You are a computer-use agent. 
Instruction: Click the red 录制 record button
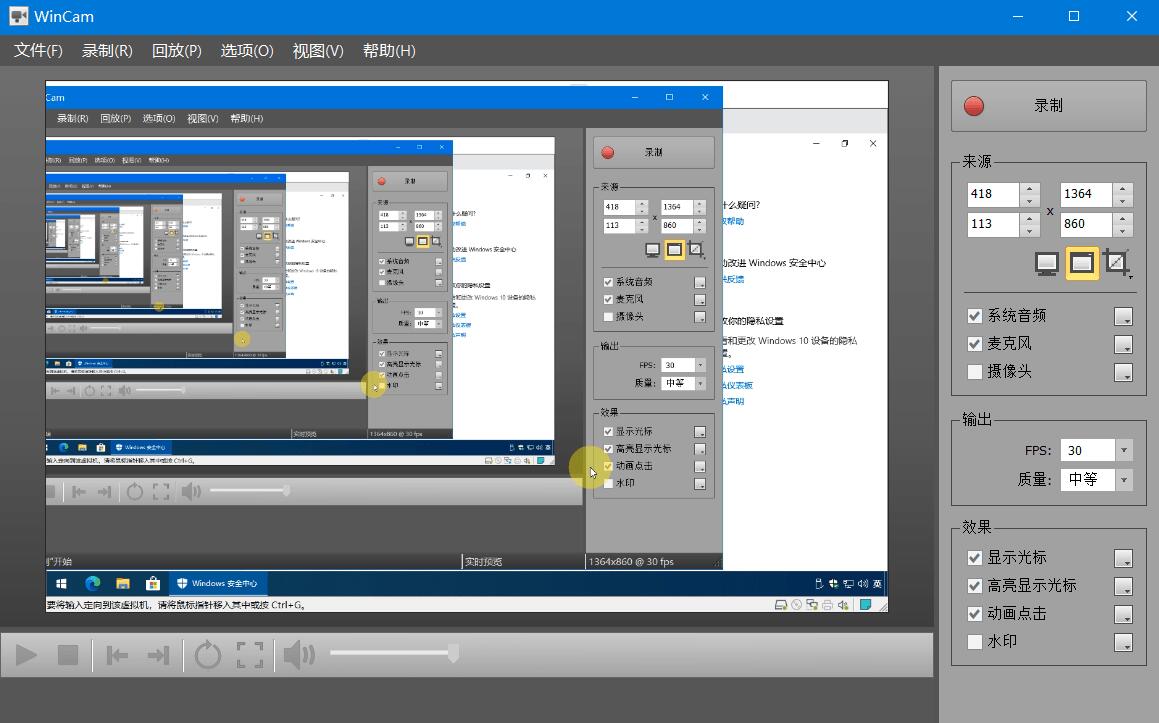click(1048, 106)
